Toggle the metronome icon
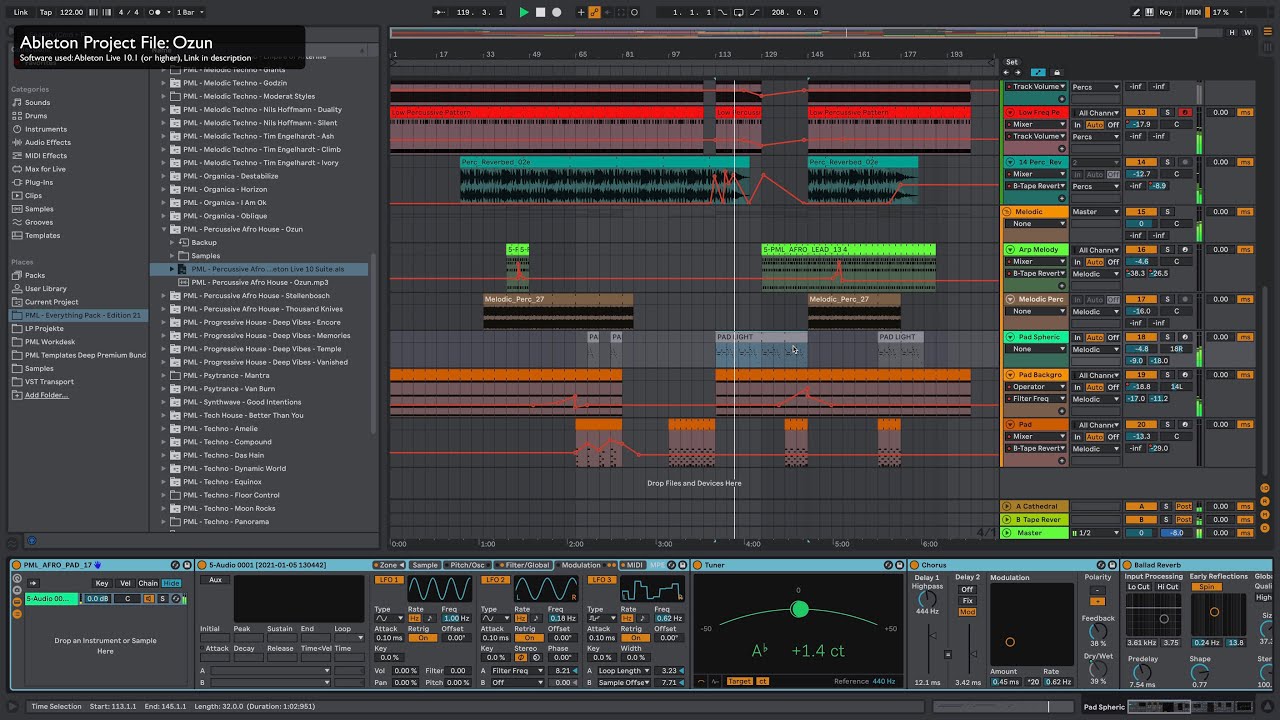 [x=156, y=12]
